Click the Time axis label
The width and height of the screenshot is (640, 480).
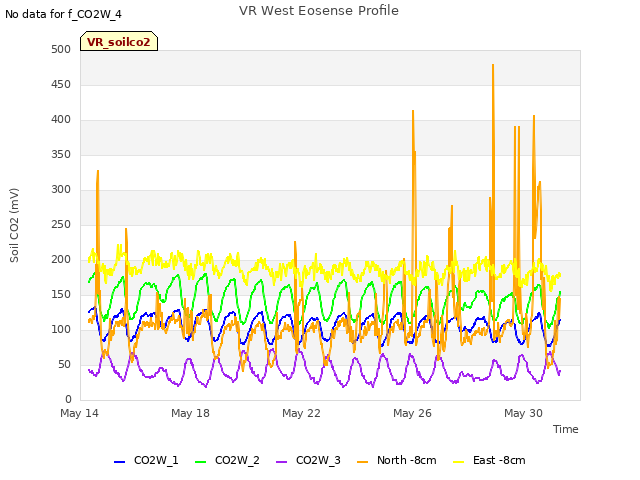point(566,429)
